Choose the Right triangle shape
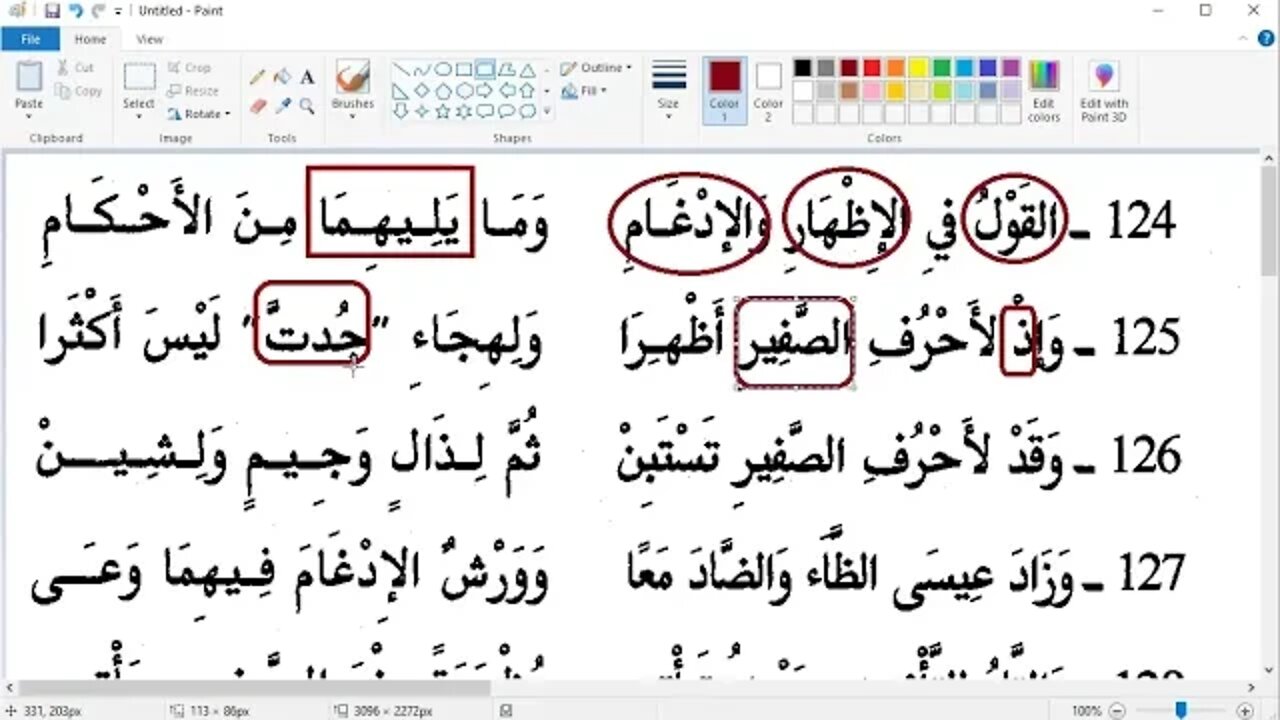The width and height of the screenshot is (1280, 720). (401, 90)
